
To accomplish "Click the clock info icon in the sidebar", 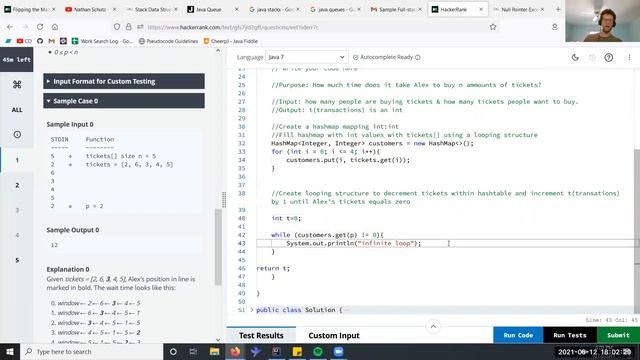I will (x=17, y=134).
